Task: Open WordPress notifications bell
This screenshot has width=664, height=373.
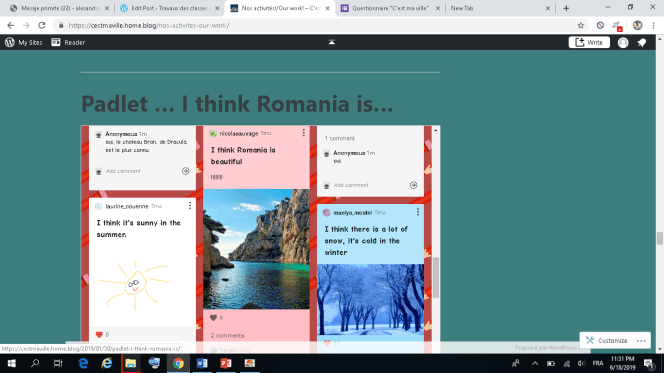Action: tap(642, 42)
